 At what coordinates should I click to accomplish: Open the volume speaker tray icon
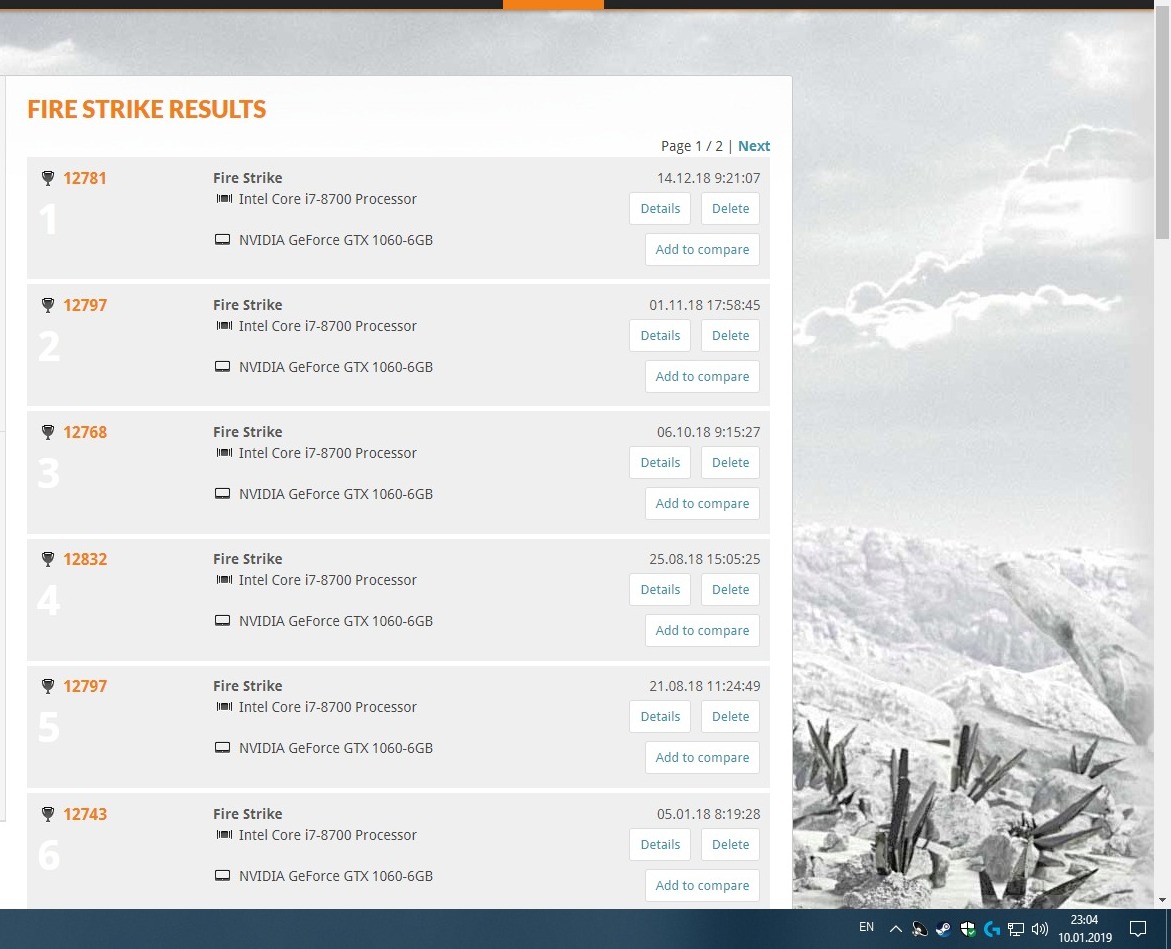(x=1040, y=929)
